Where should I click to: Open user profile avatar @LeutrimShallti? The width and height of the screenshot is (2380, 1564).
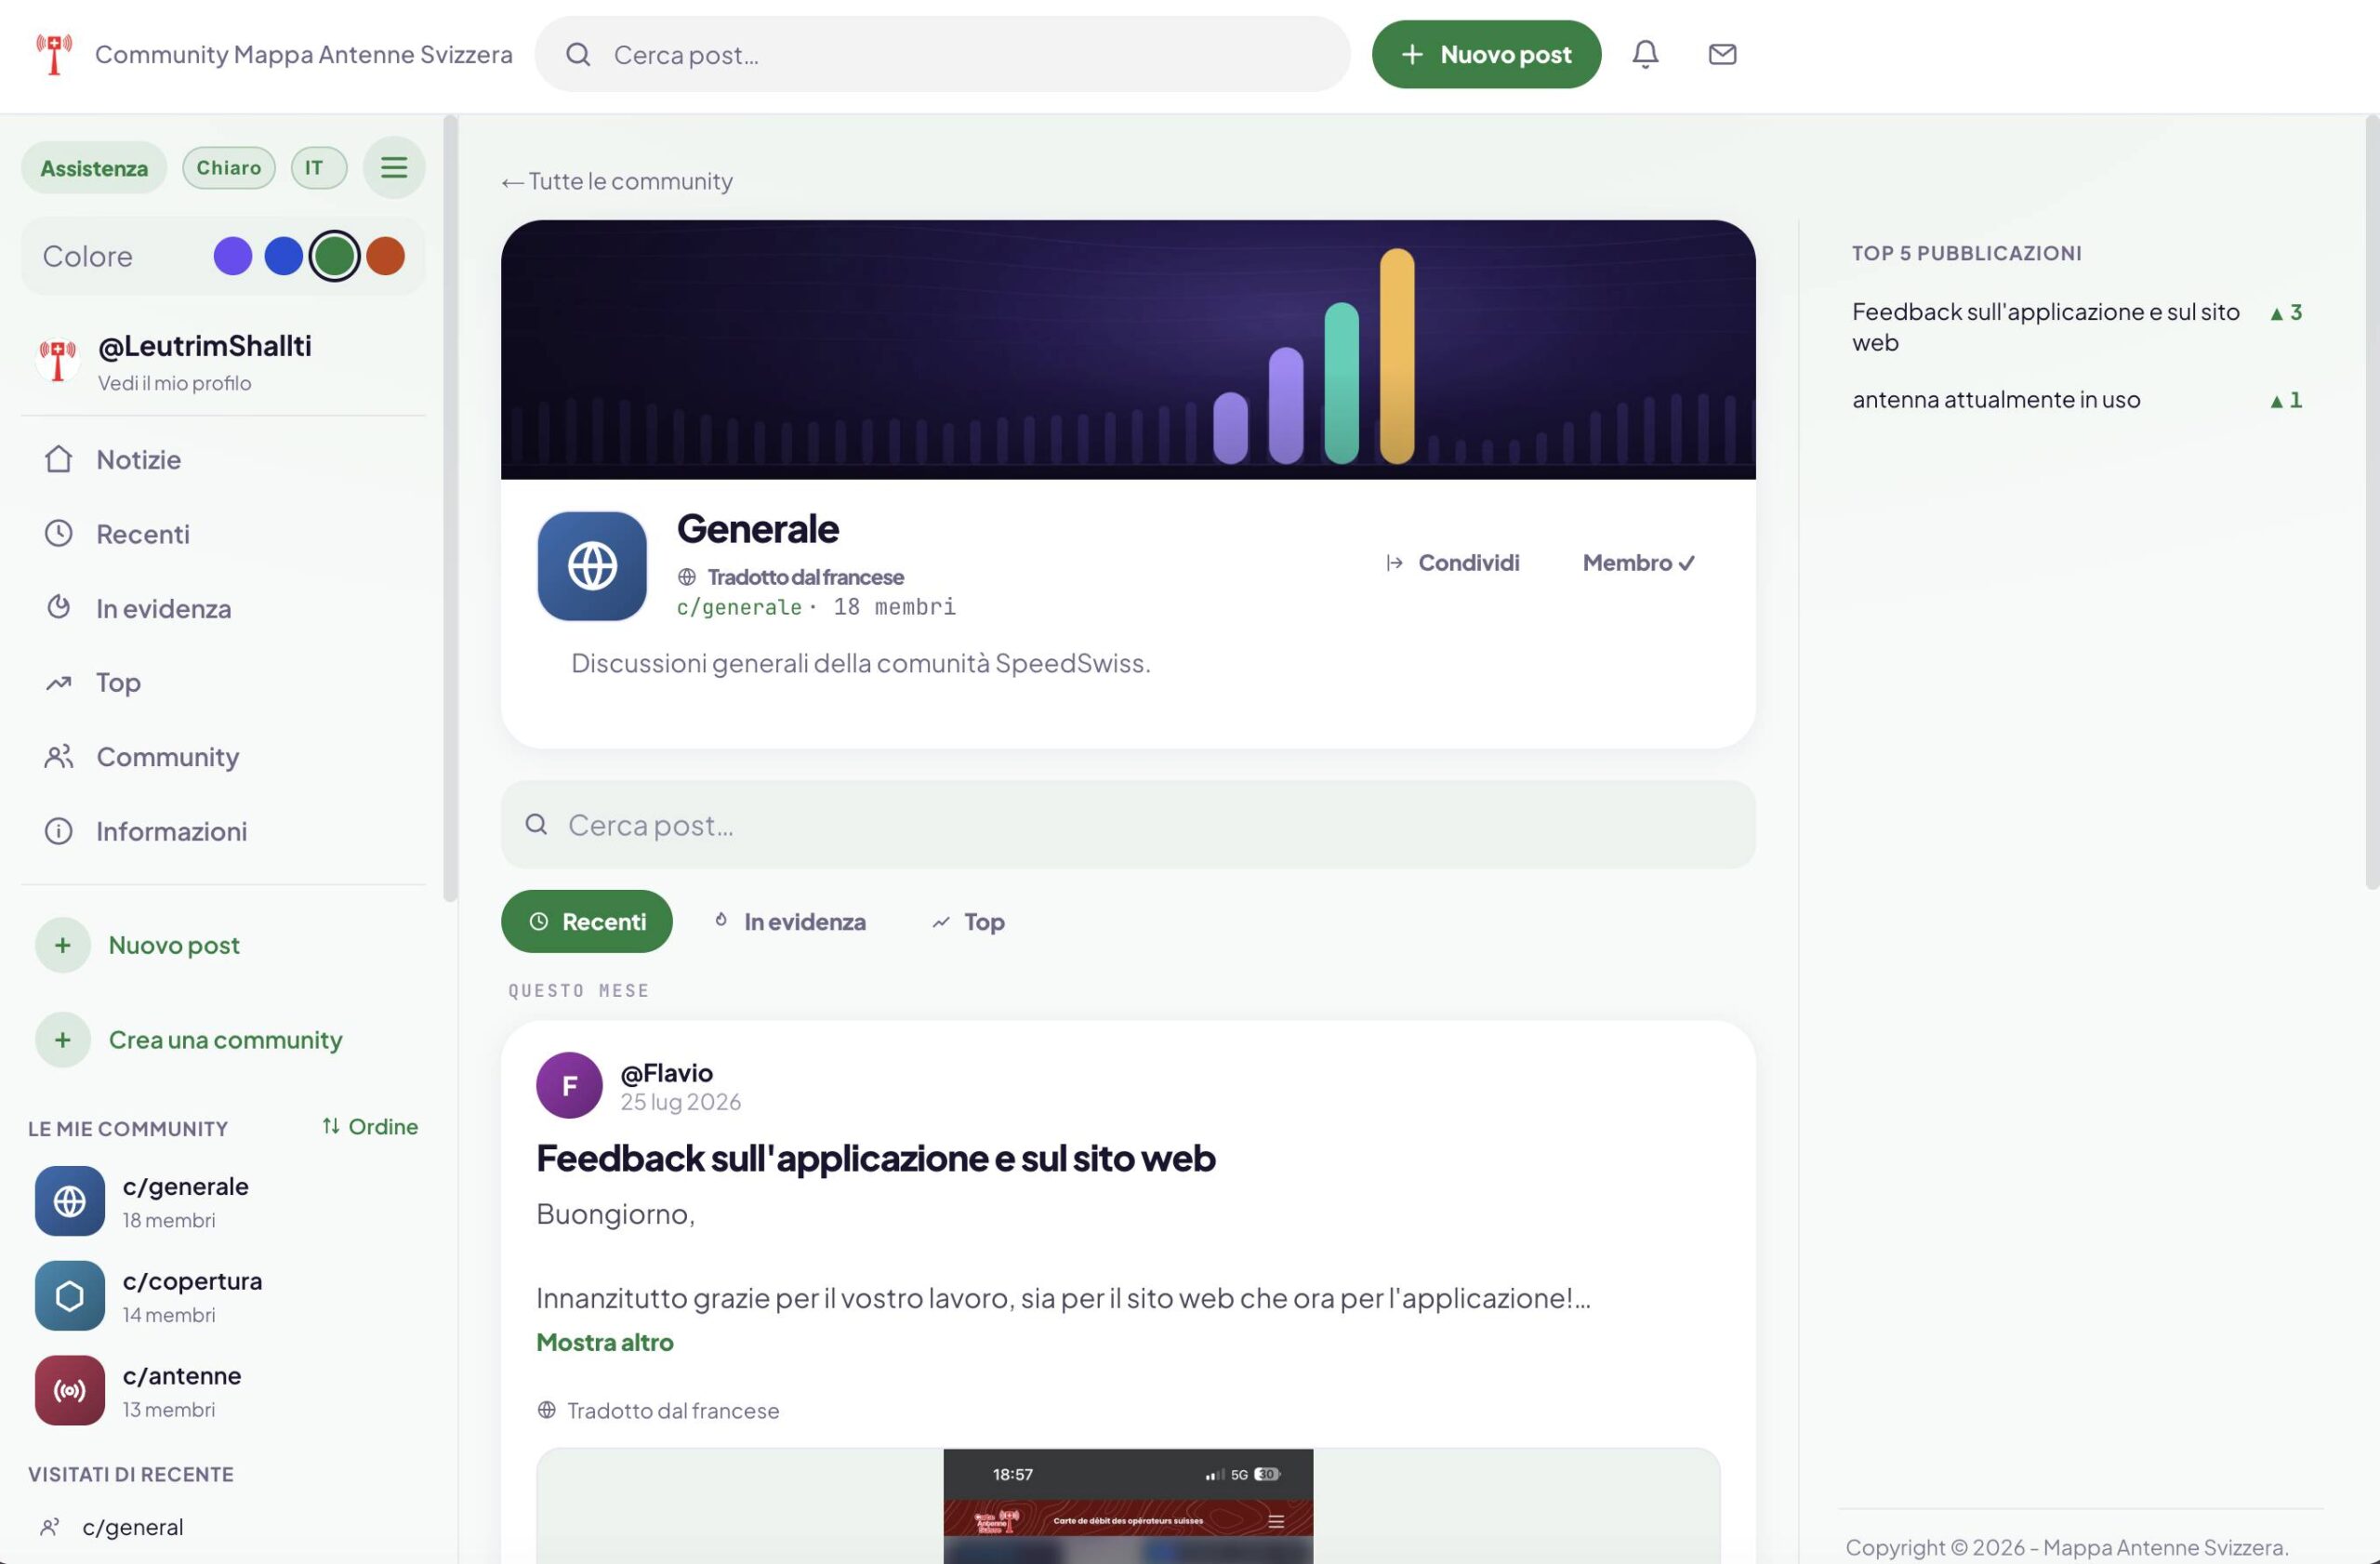pyautogui.click(x=58, y=360)
